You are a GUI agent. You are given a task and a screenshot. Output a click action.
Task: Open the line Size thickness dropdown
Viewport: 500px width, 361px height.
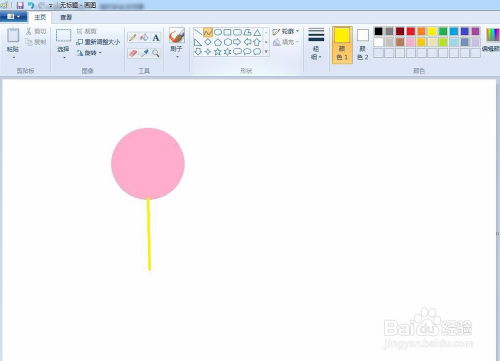316,44
